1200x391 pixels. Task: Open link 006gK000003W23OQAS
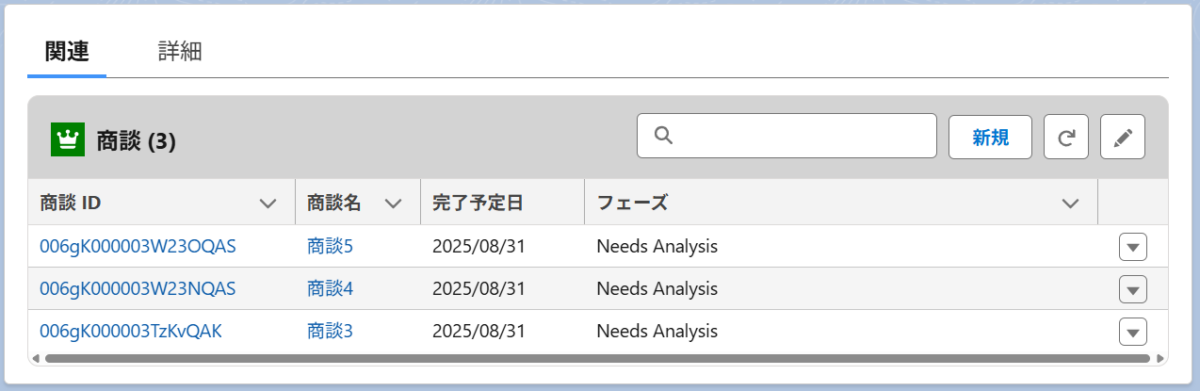[x=138, y=246]
